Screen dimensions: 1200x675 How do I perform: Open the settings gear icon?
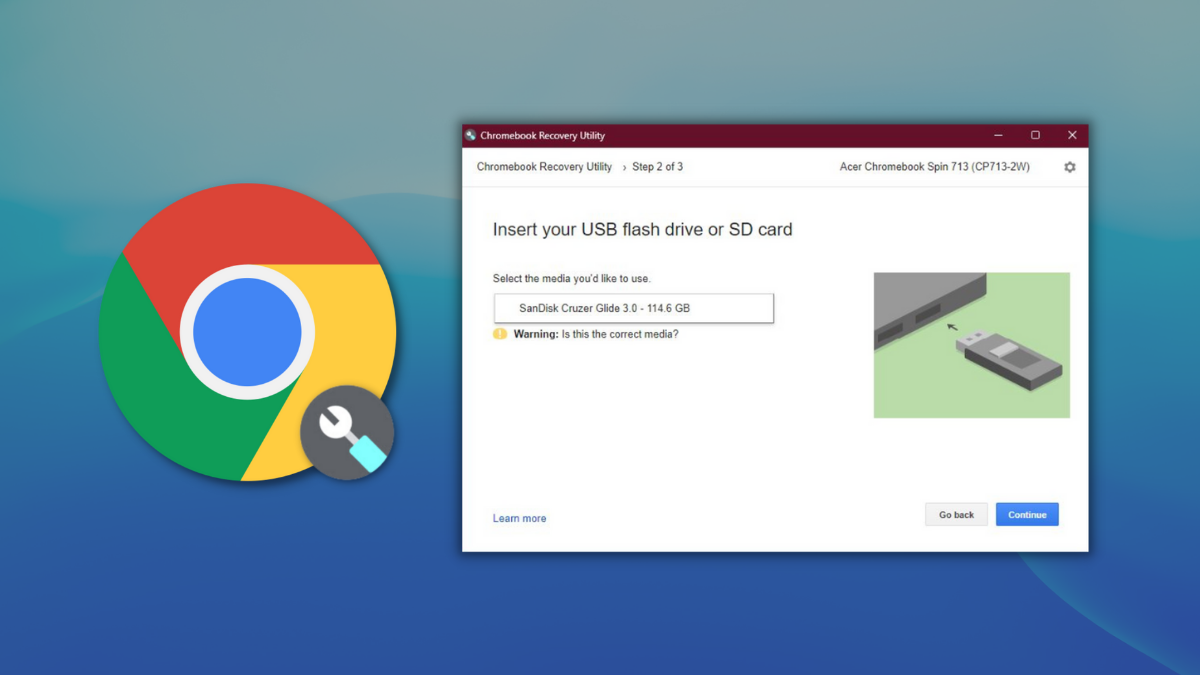1069,167
